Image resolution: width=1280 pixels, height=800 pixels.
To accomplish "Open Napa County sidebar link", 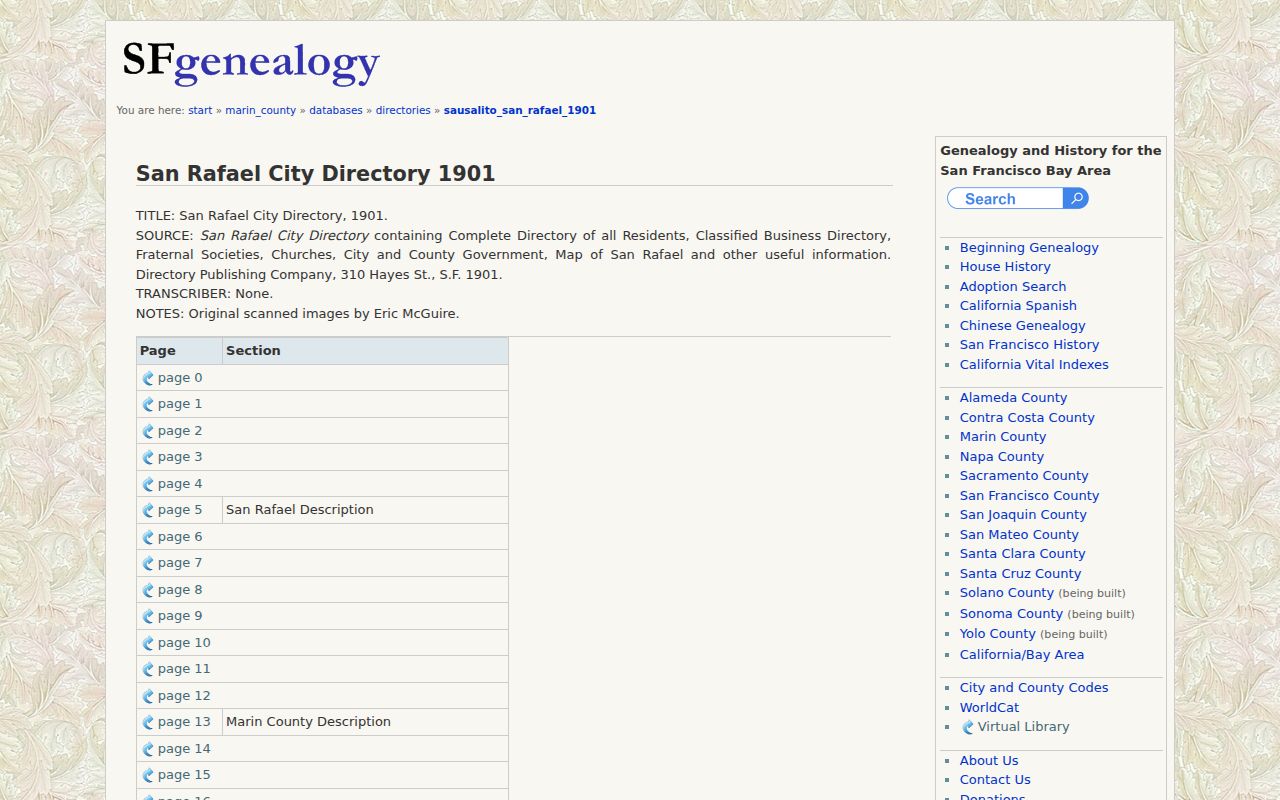I will (1001, 457).
